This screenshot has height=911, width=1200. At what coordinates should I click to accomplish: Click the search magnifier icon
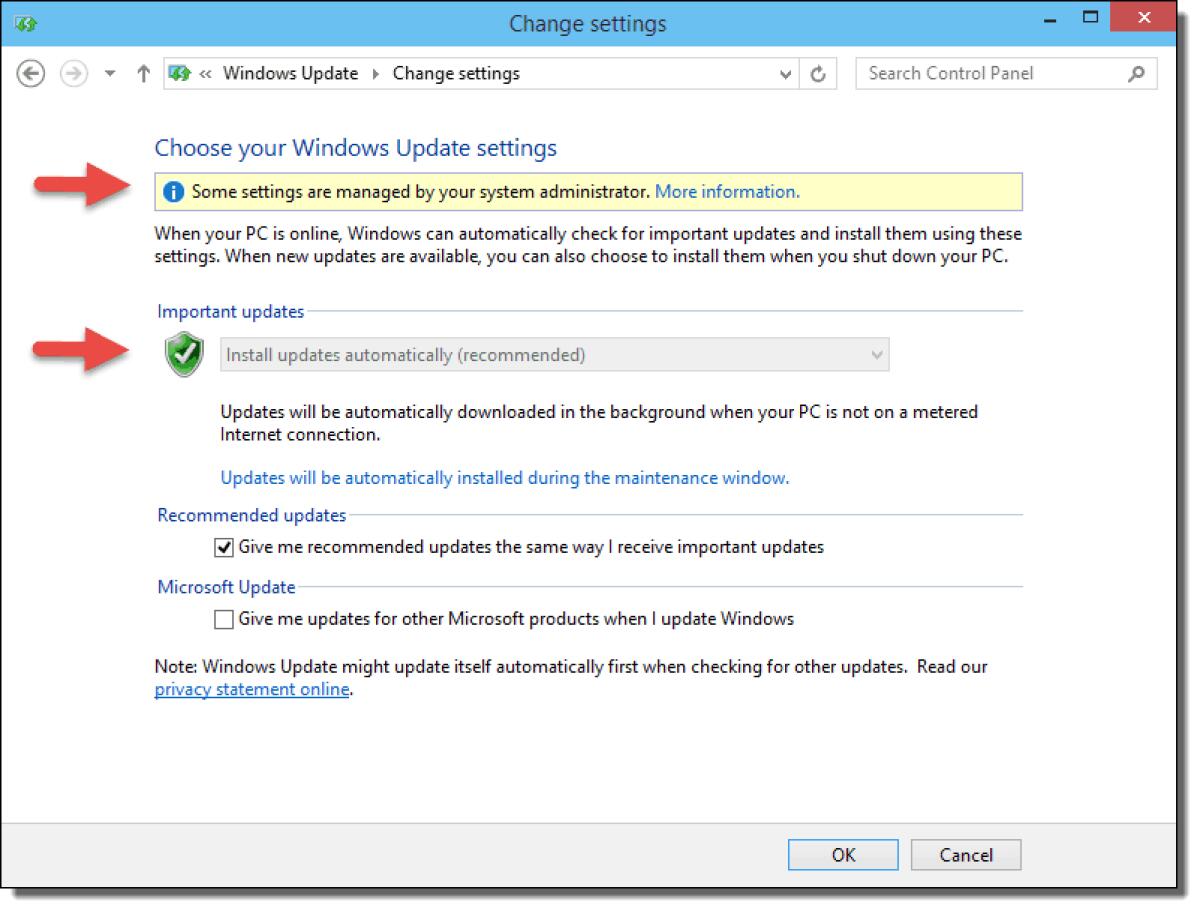pyautogui.click(x=1134, y=73)
